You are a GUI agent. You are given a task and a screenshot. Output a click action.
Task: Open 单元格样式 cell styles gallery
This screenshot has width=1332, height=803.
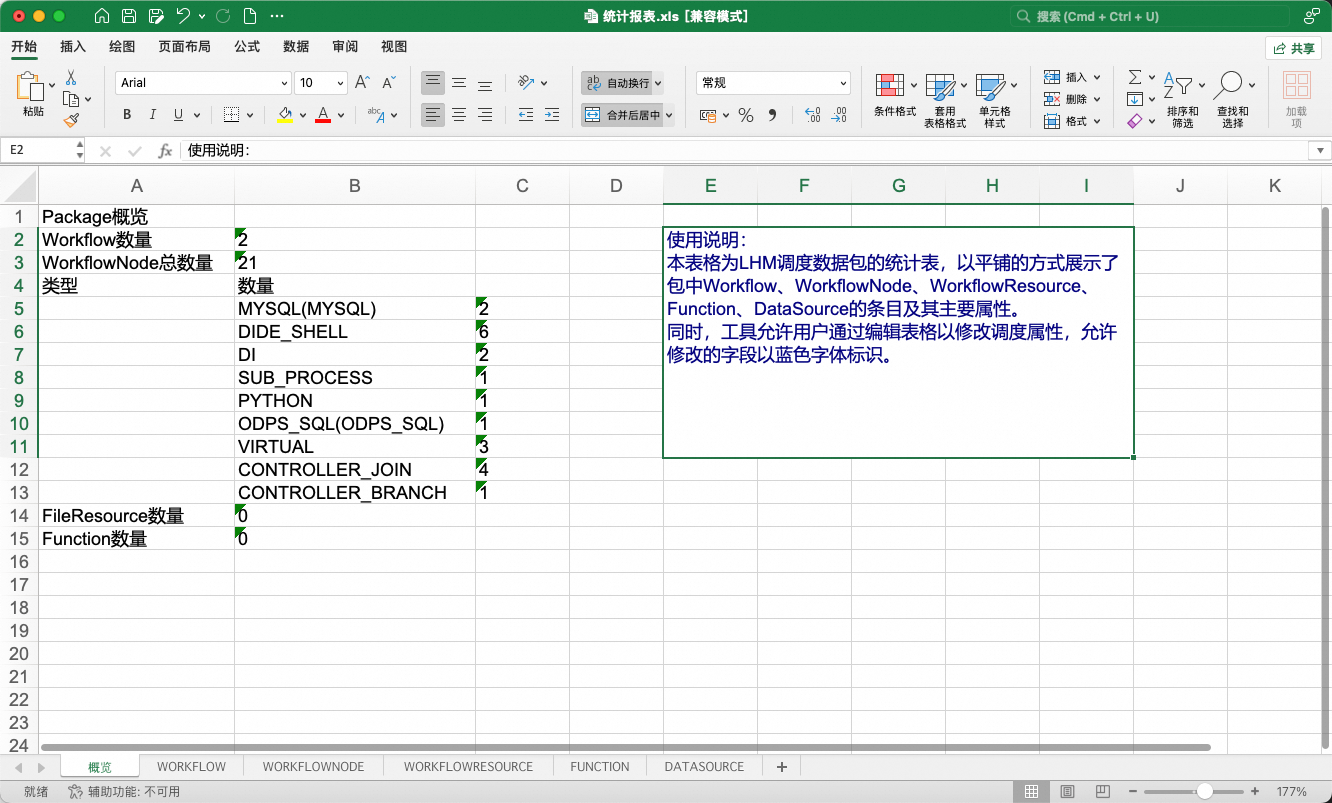point(994,100)
